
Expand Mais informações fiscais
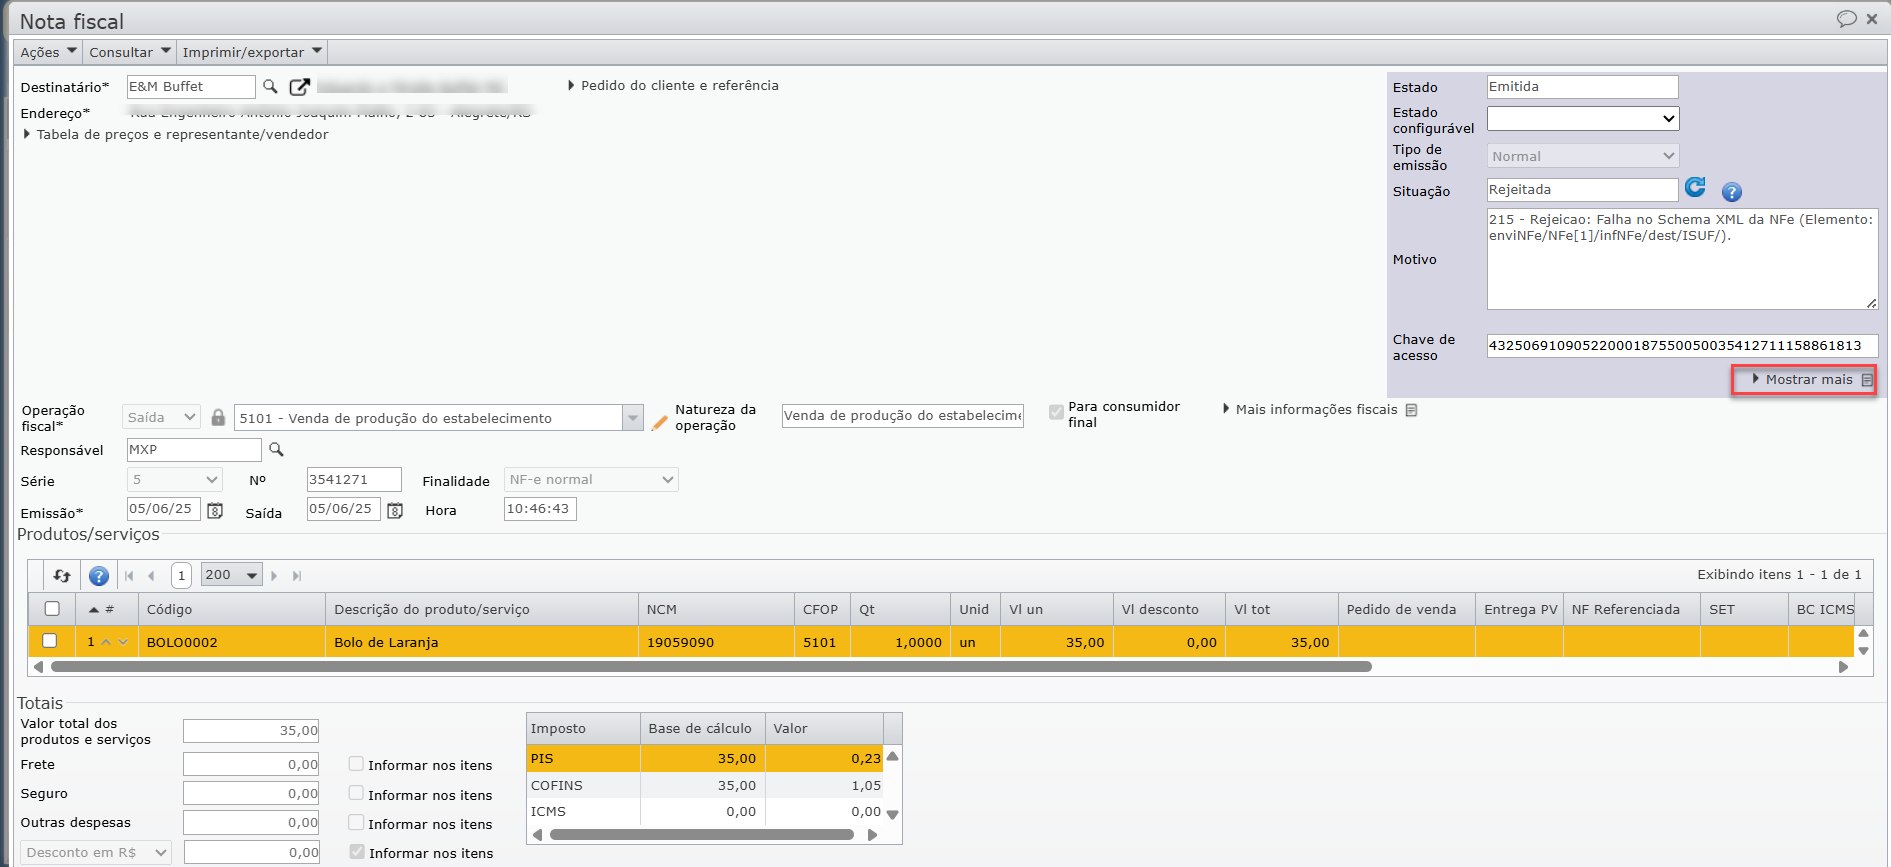(x=1310, y=410)
